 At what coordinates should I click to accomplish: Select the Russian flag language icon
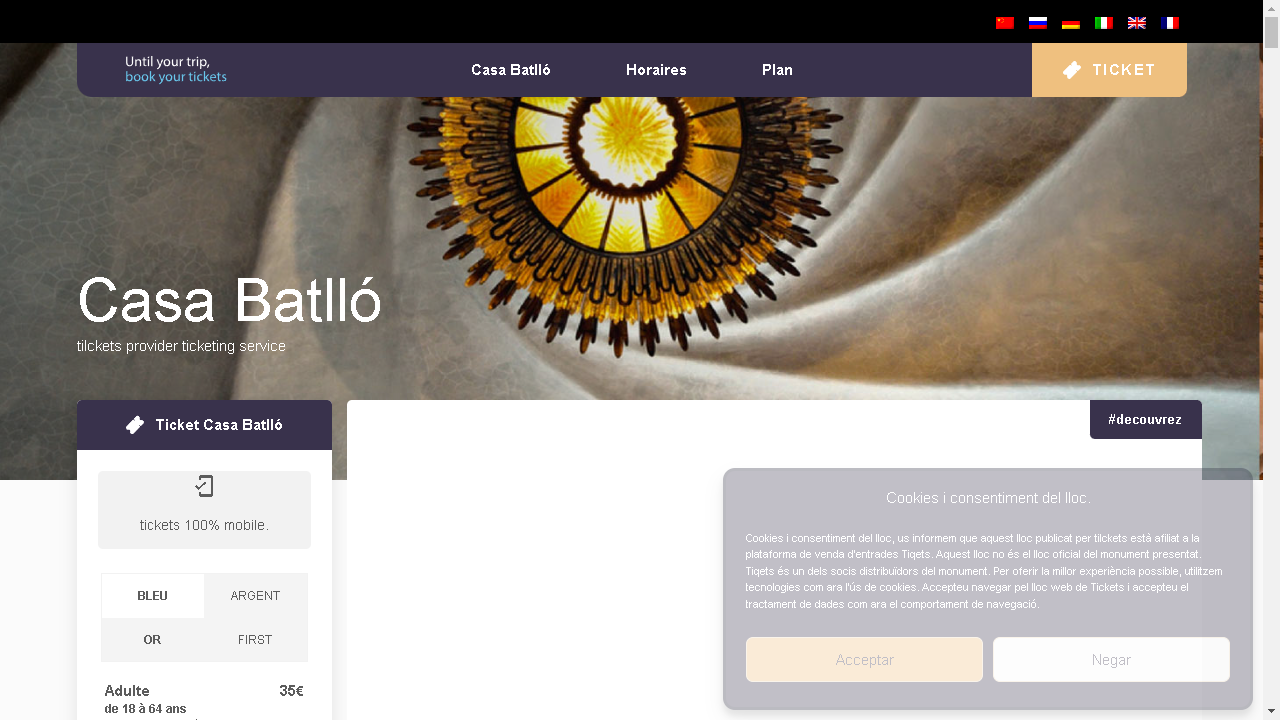click(1038, 23)
